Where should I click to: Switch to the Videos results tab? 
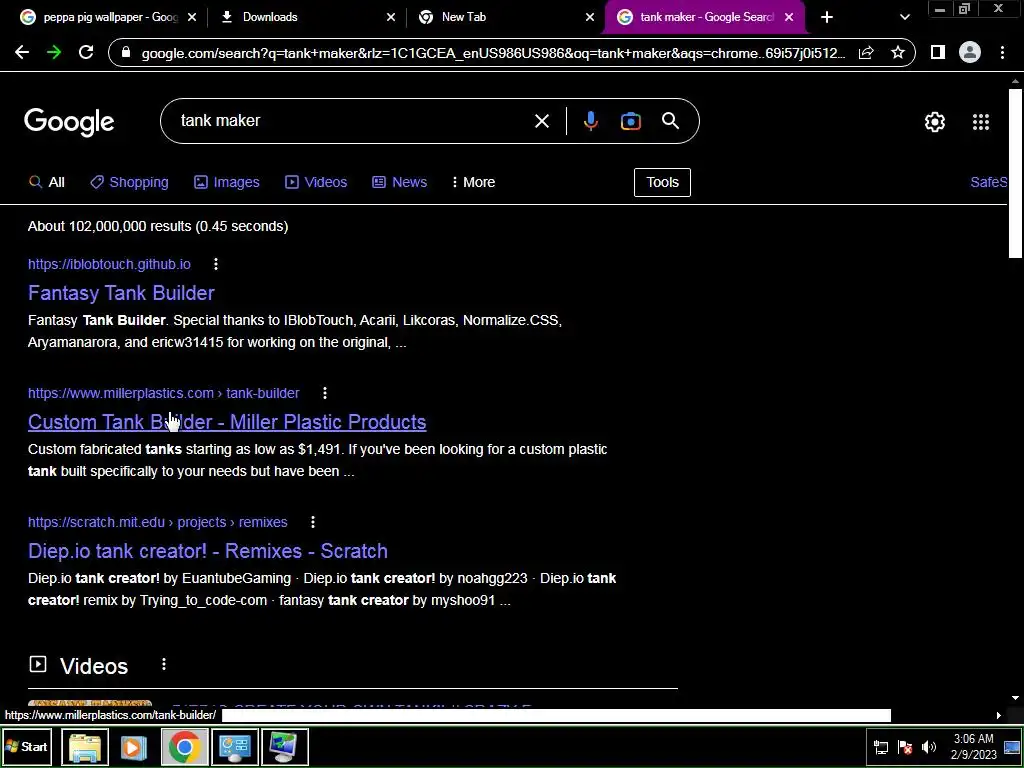316,182
